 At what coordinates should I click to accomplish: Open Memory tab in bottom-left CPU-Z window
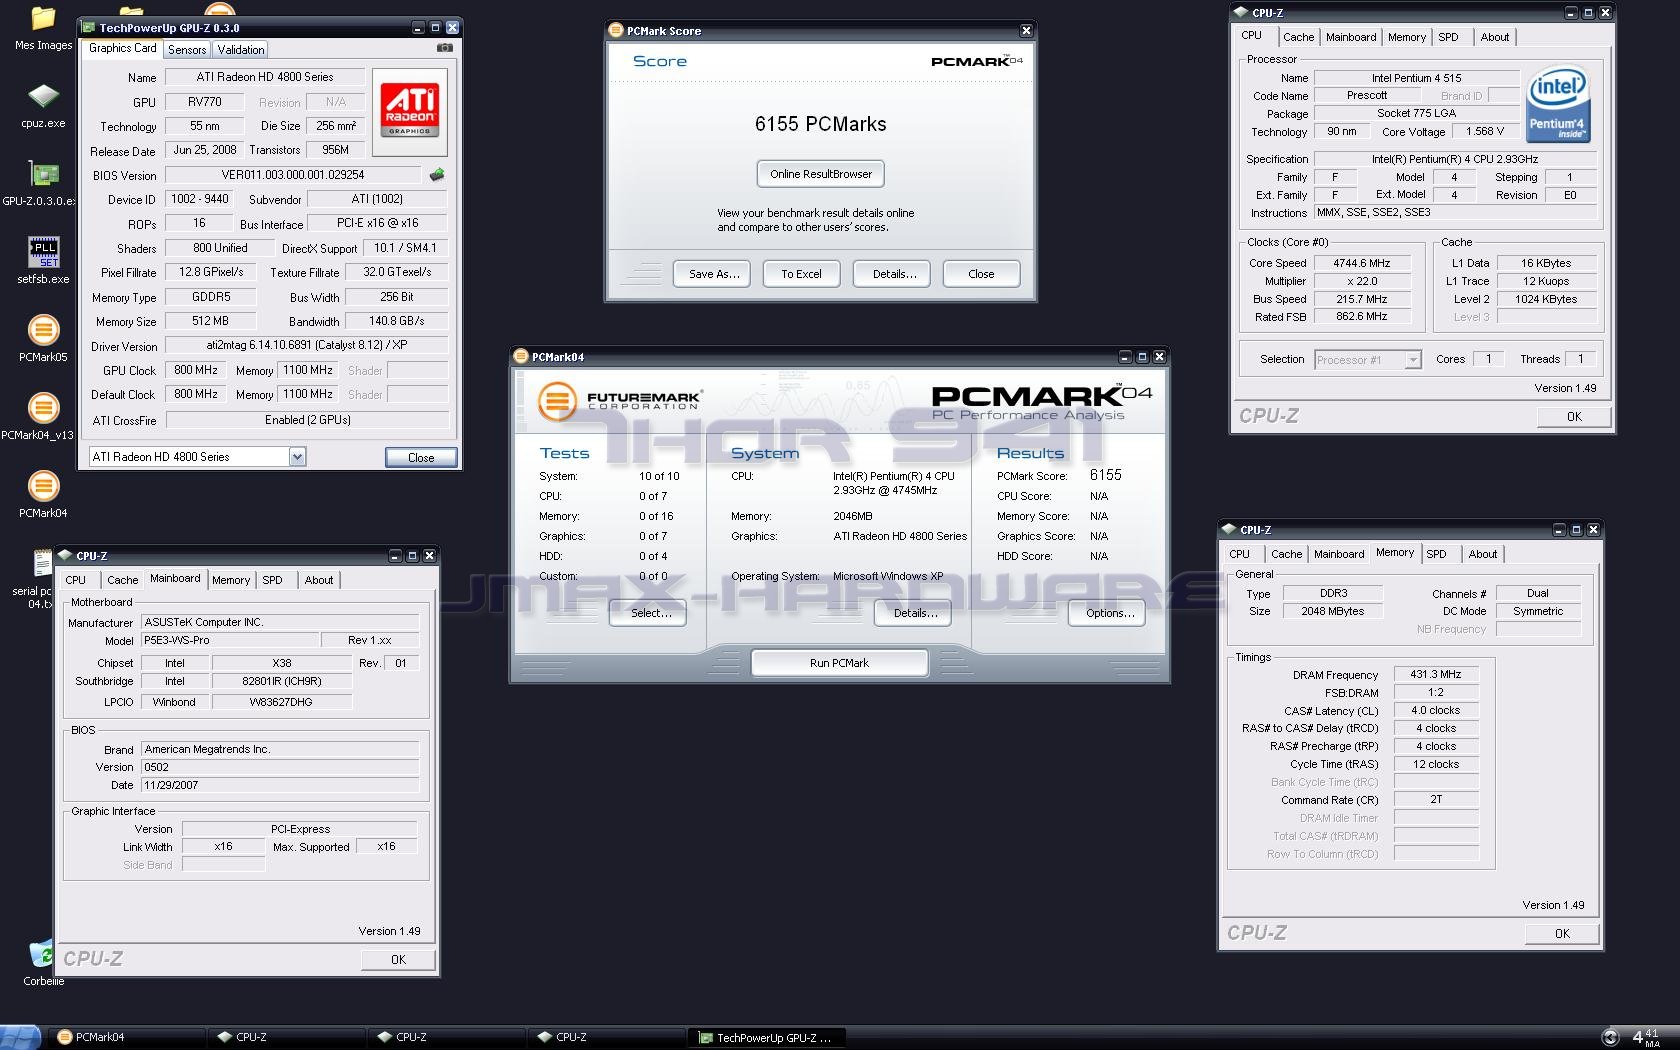[231, 580]
